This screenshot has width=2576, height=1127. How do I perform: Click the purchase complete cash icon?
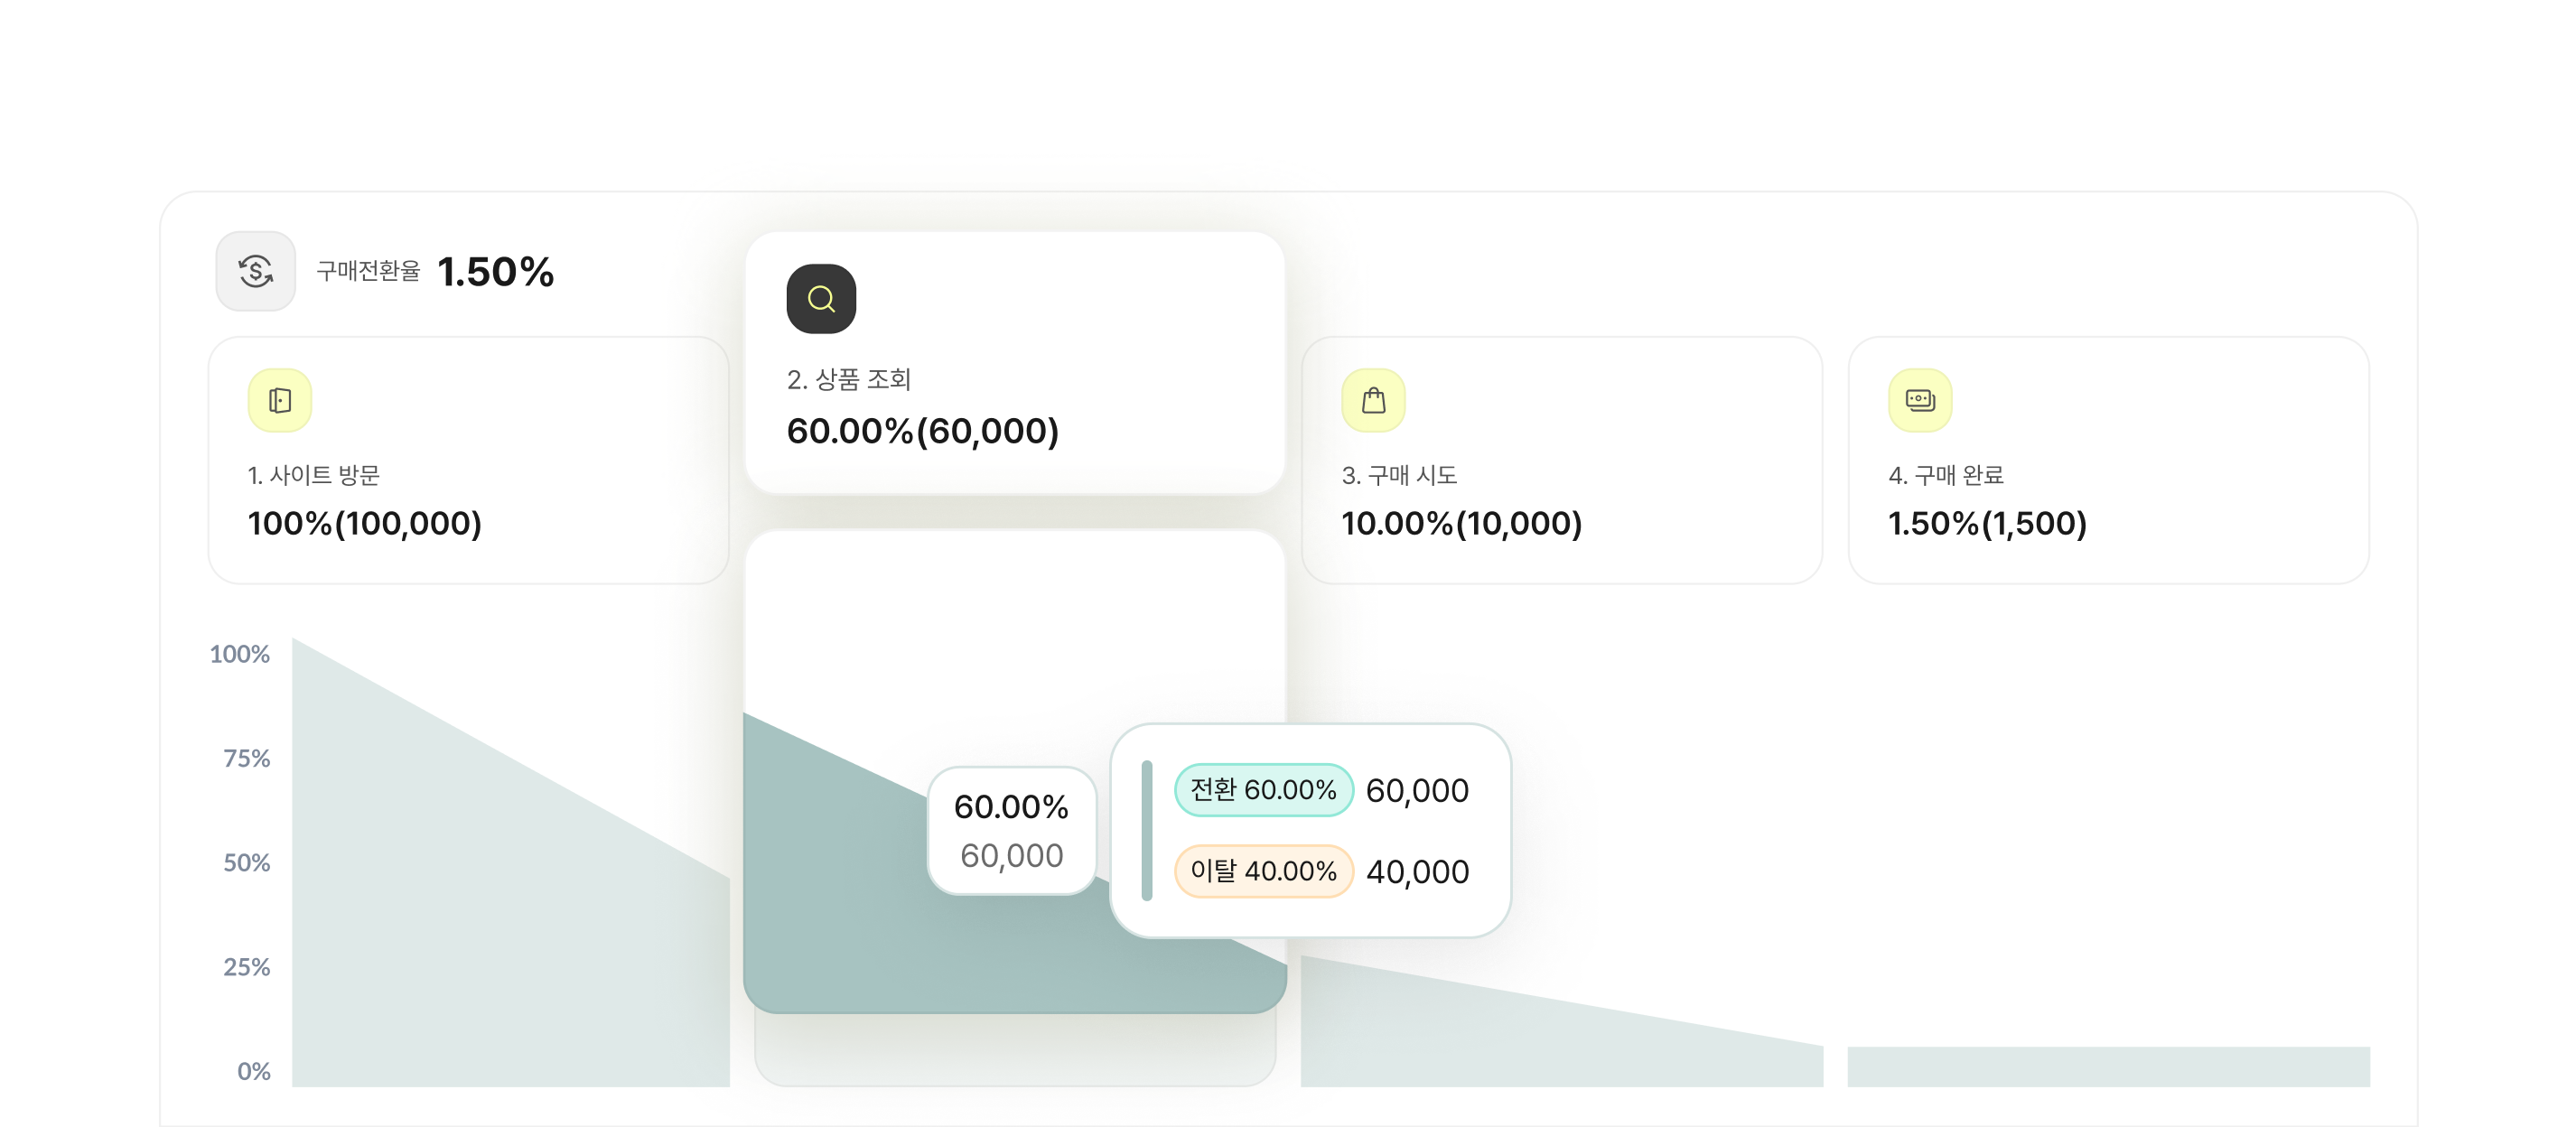(x=1920, y=400)
